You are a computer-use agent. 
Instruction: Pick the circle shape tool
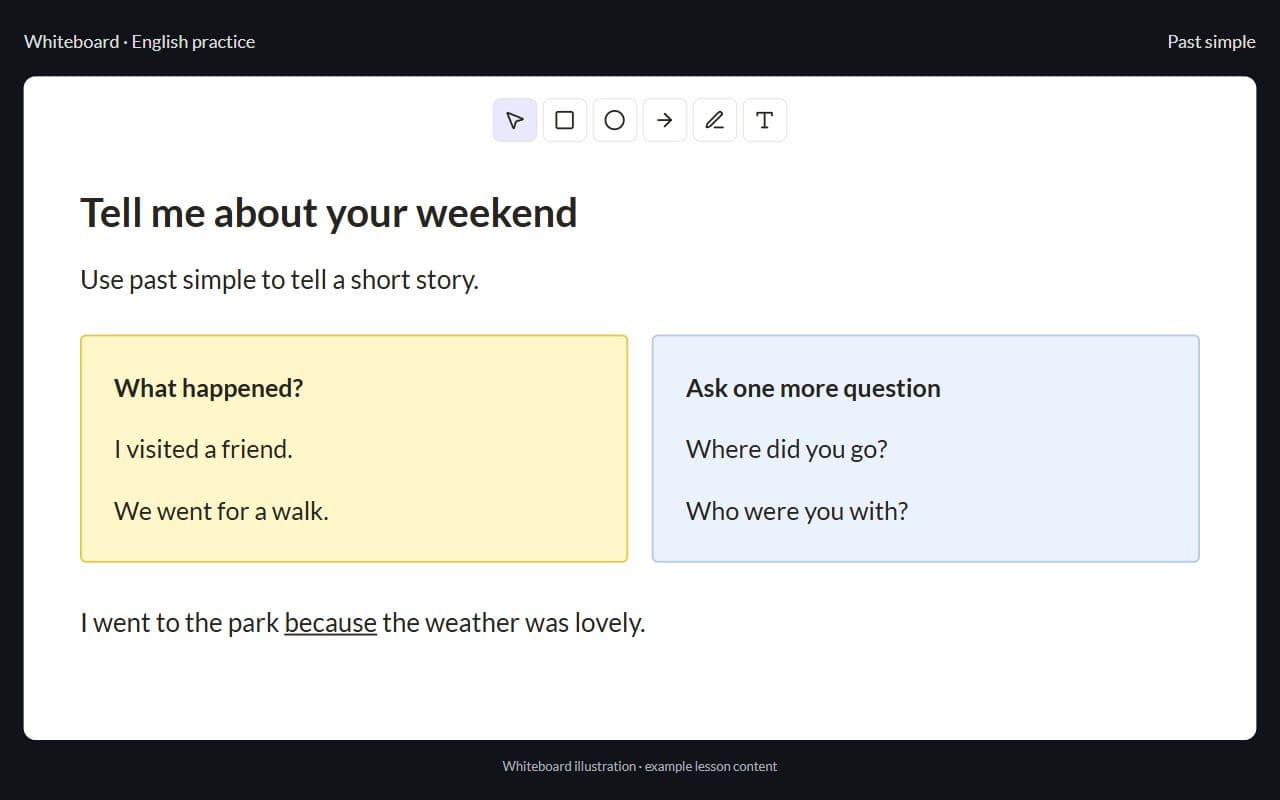click(x=615, y=120)
